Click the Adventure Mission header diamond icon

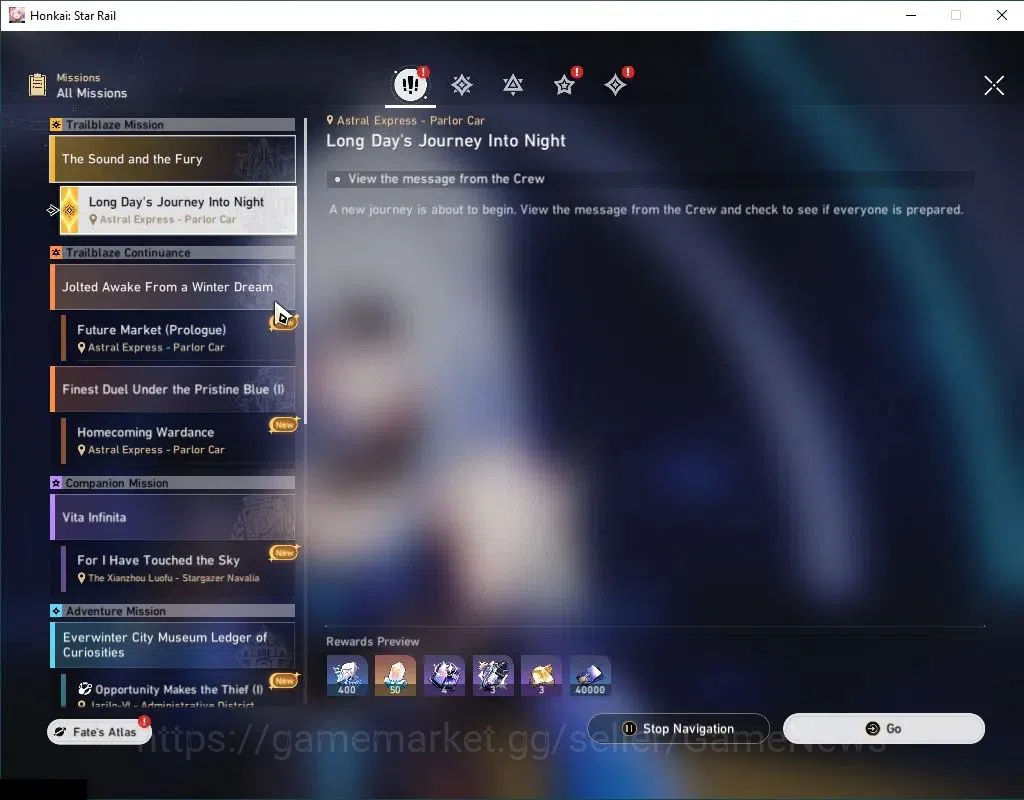(56, 611)
